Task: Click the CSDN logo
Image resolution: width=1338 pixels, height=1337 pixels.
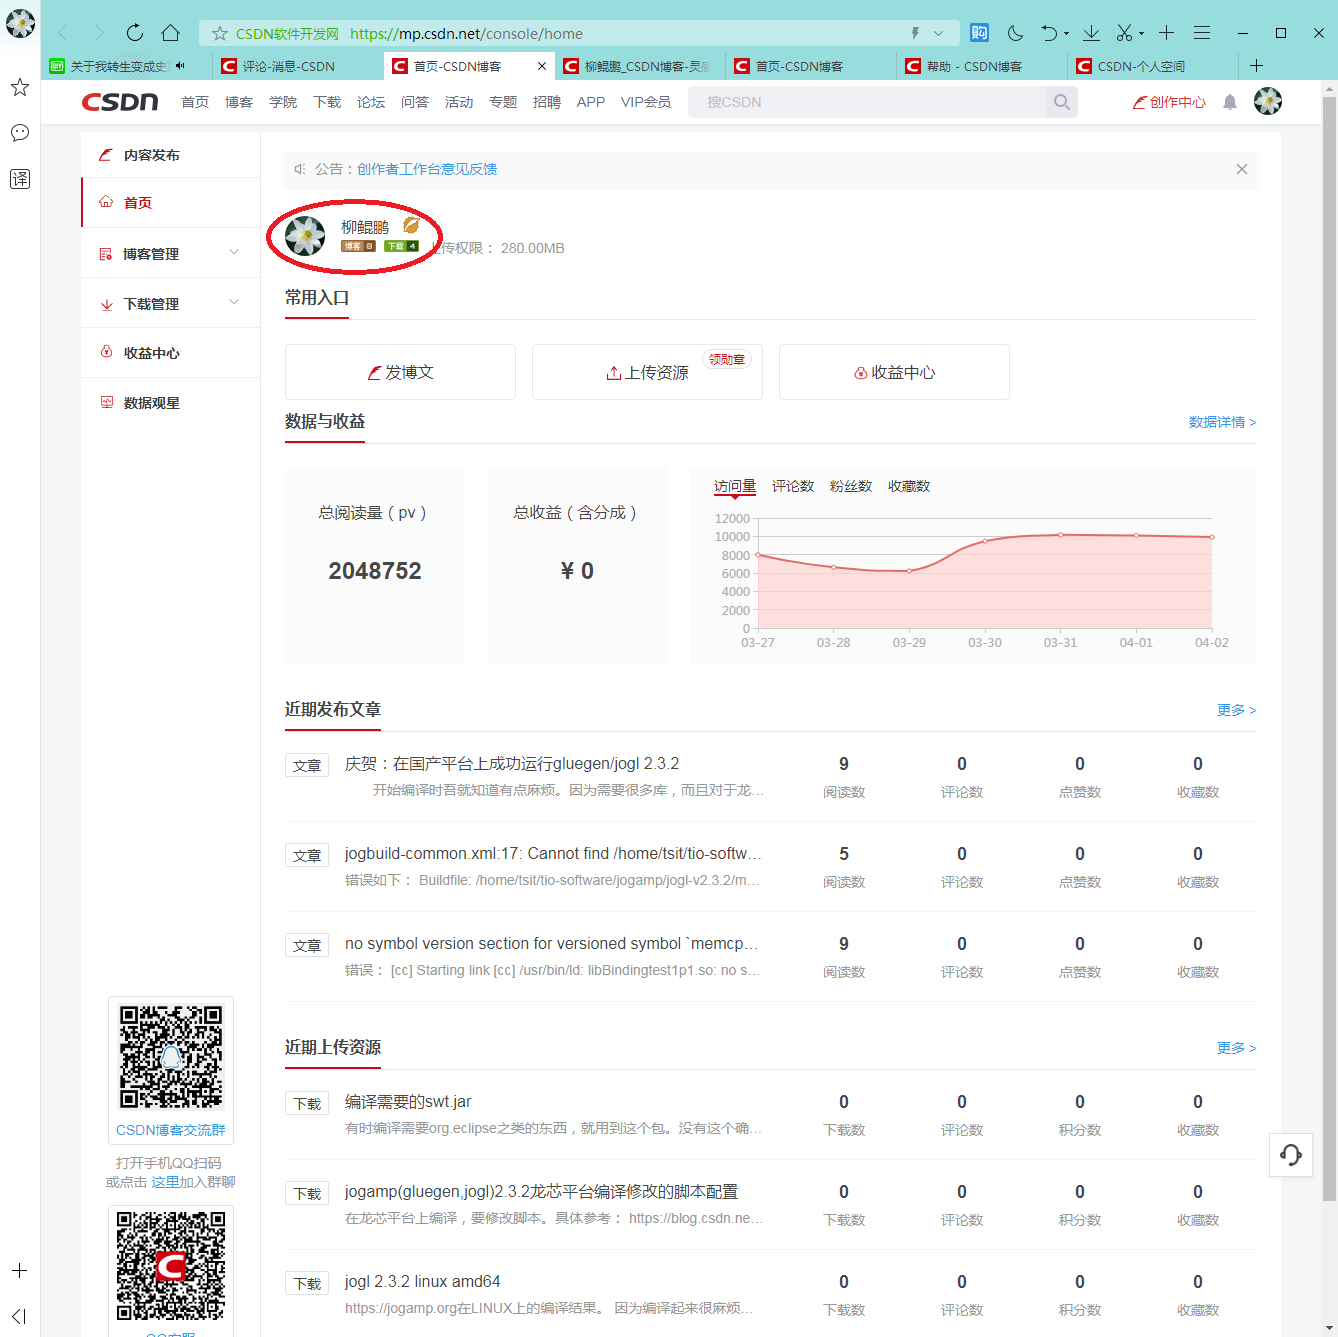Action: 120,102
